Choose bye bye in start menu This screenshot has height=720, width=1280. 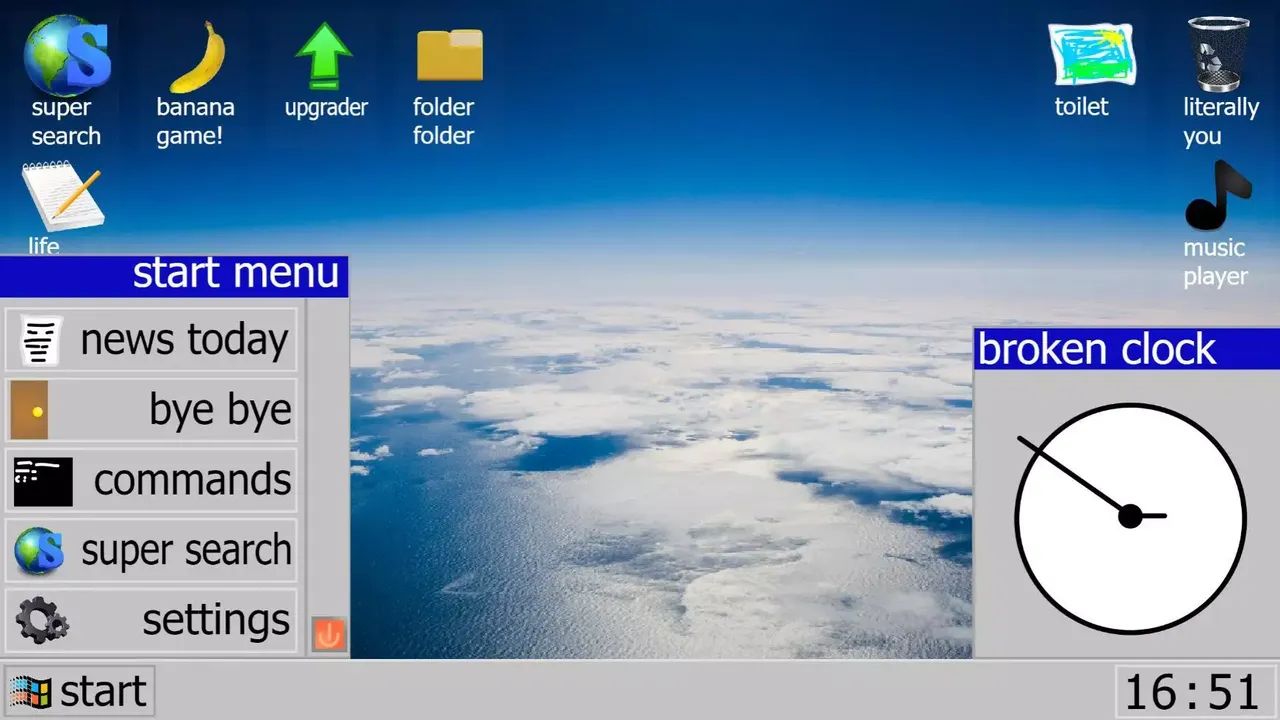[152, 410]
